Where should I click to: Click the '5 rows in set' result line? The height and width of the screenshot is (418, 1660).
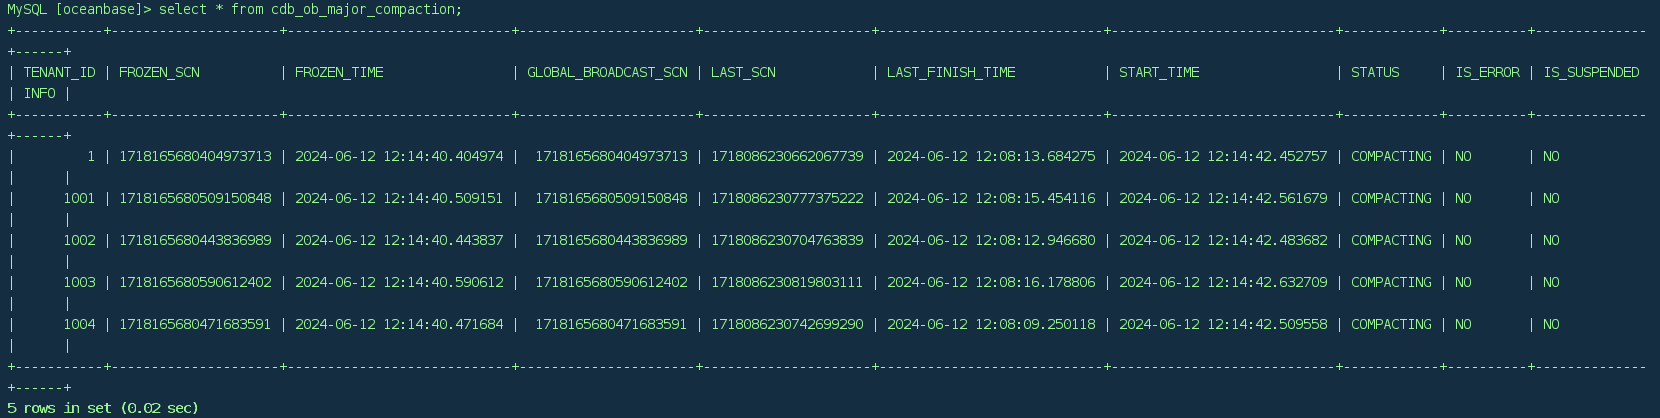[x=103, y=408]
